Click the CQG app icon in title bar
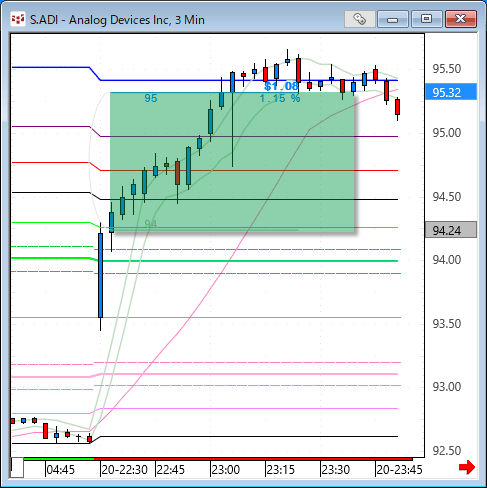Viewport: 487px width, 488px height. pos(17,19)
